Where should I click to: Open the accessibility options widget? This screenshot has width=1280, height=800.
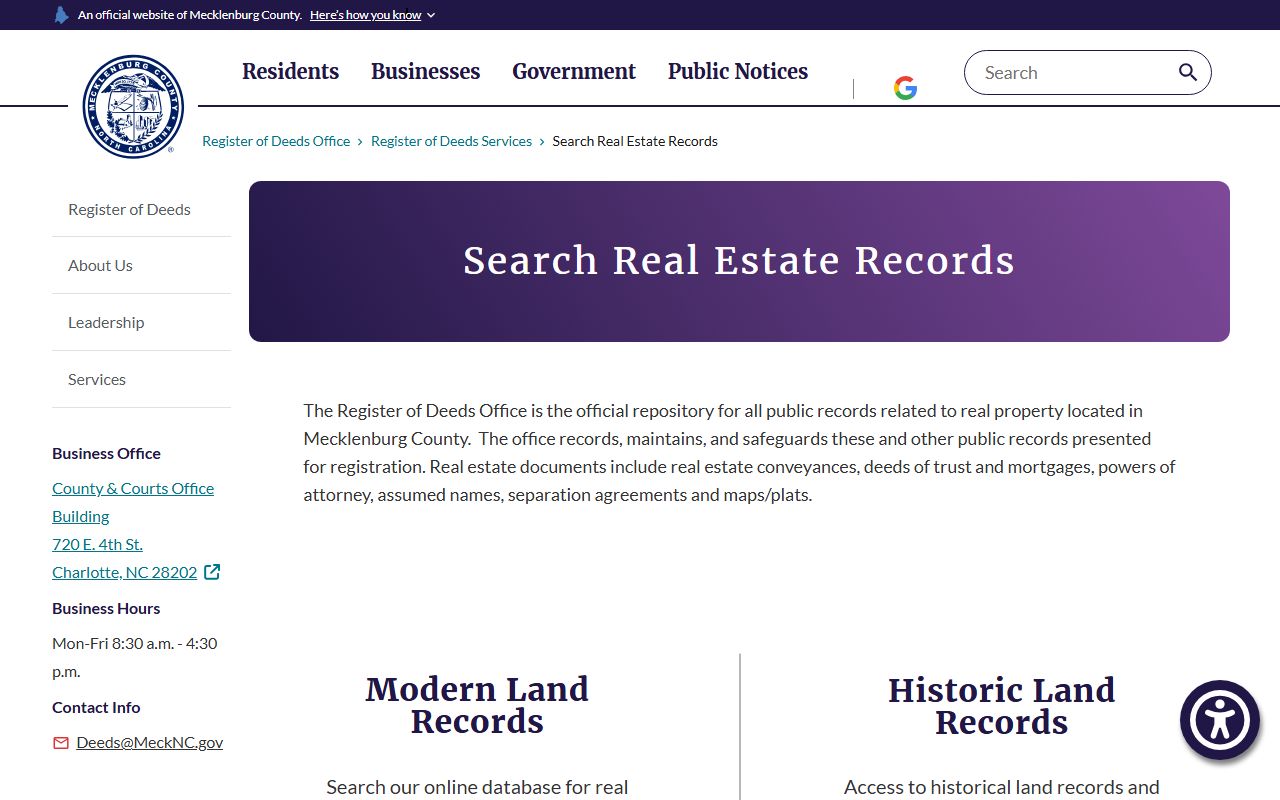click(1220, 720)
